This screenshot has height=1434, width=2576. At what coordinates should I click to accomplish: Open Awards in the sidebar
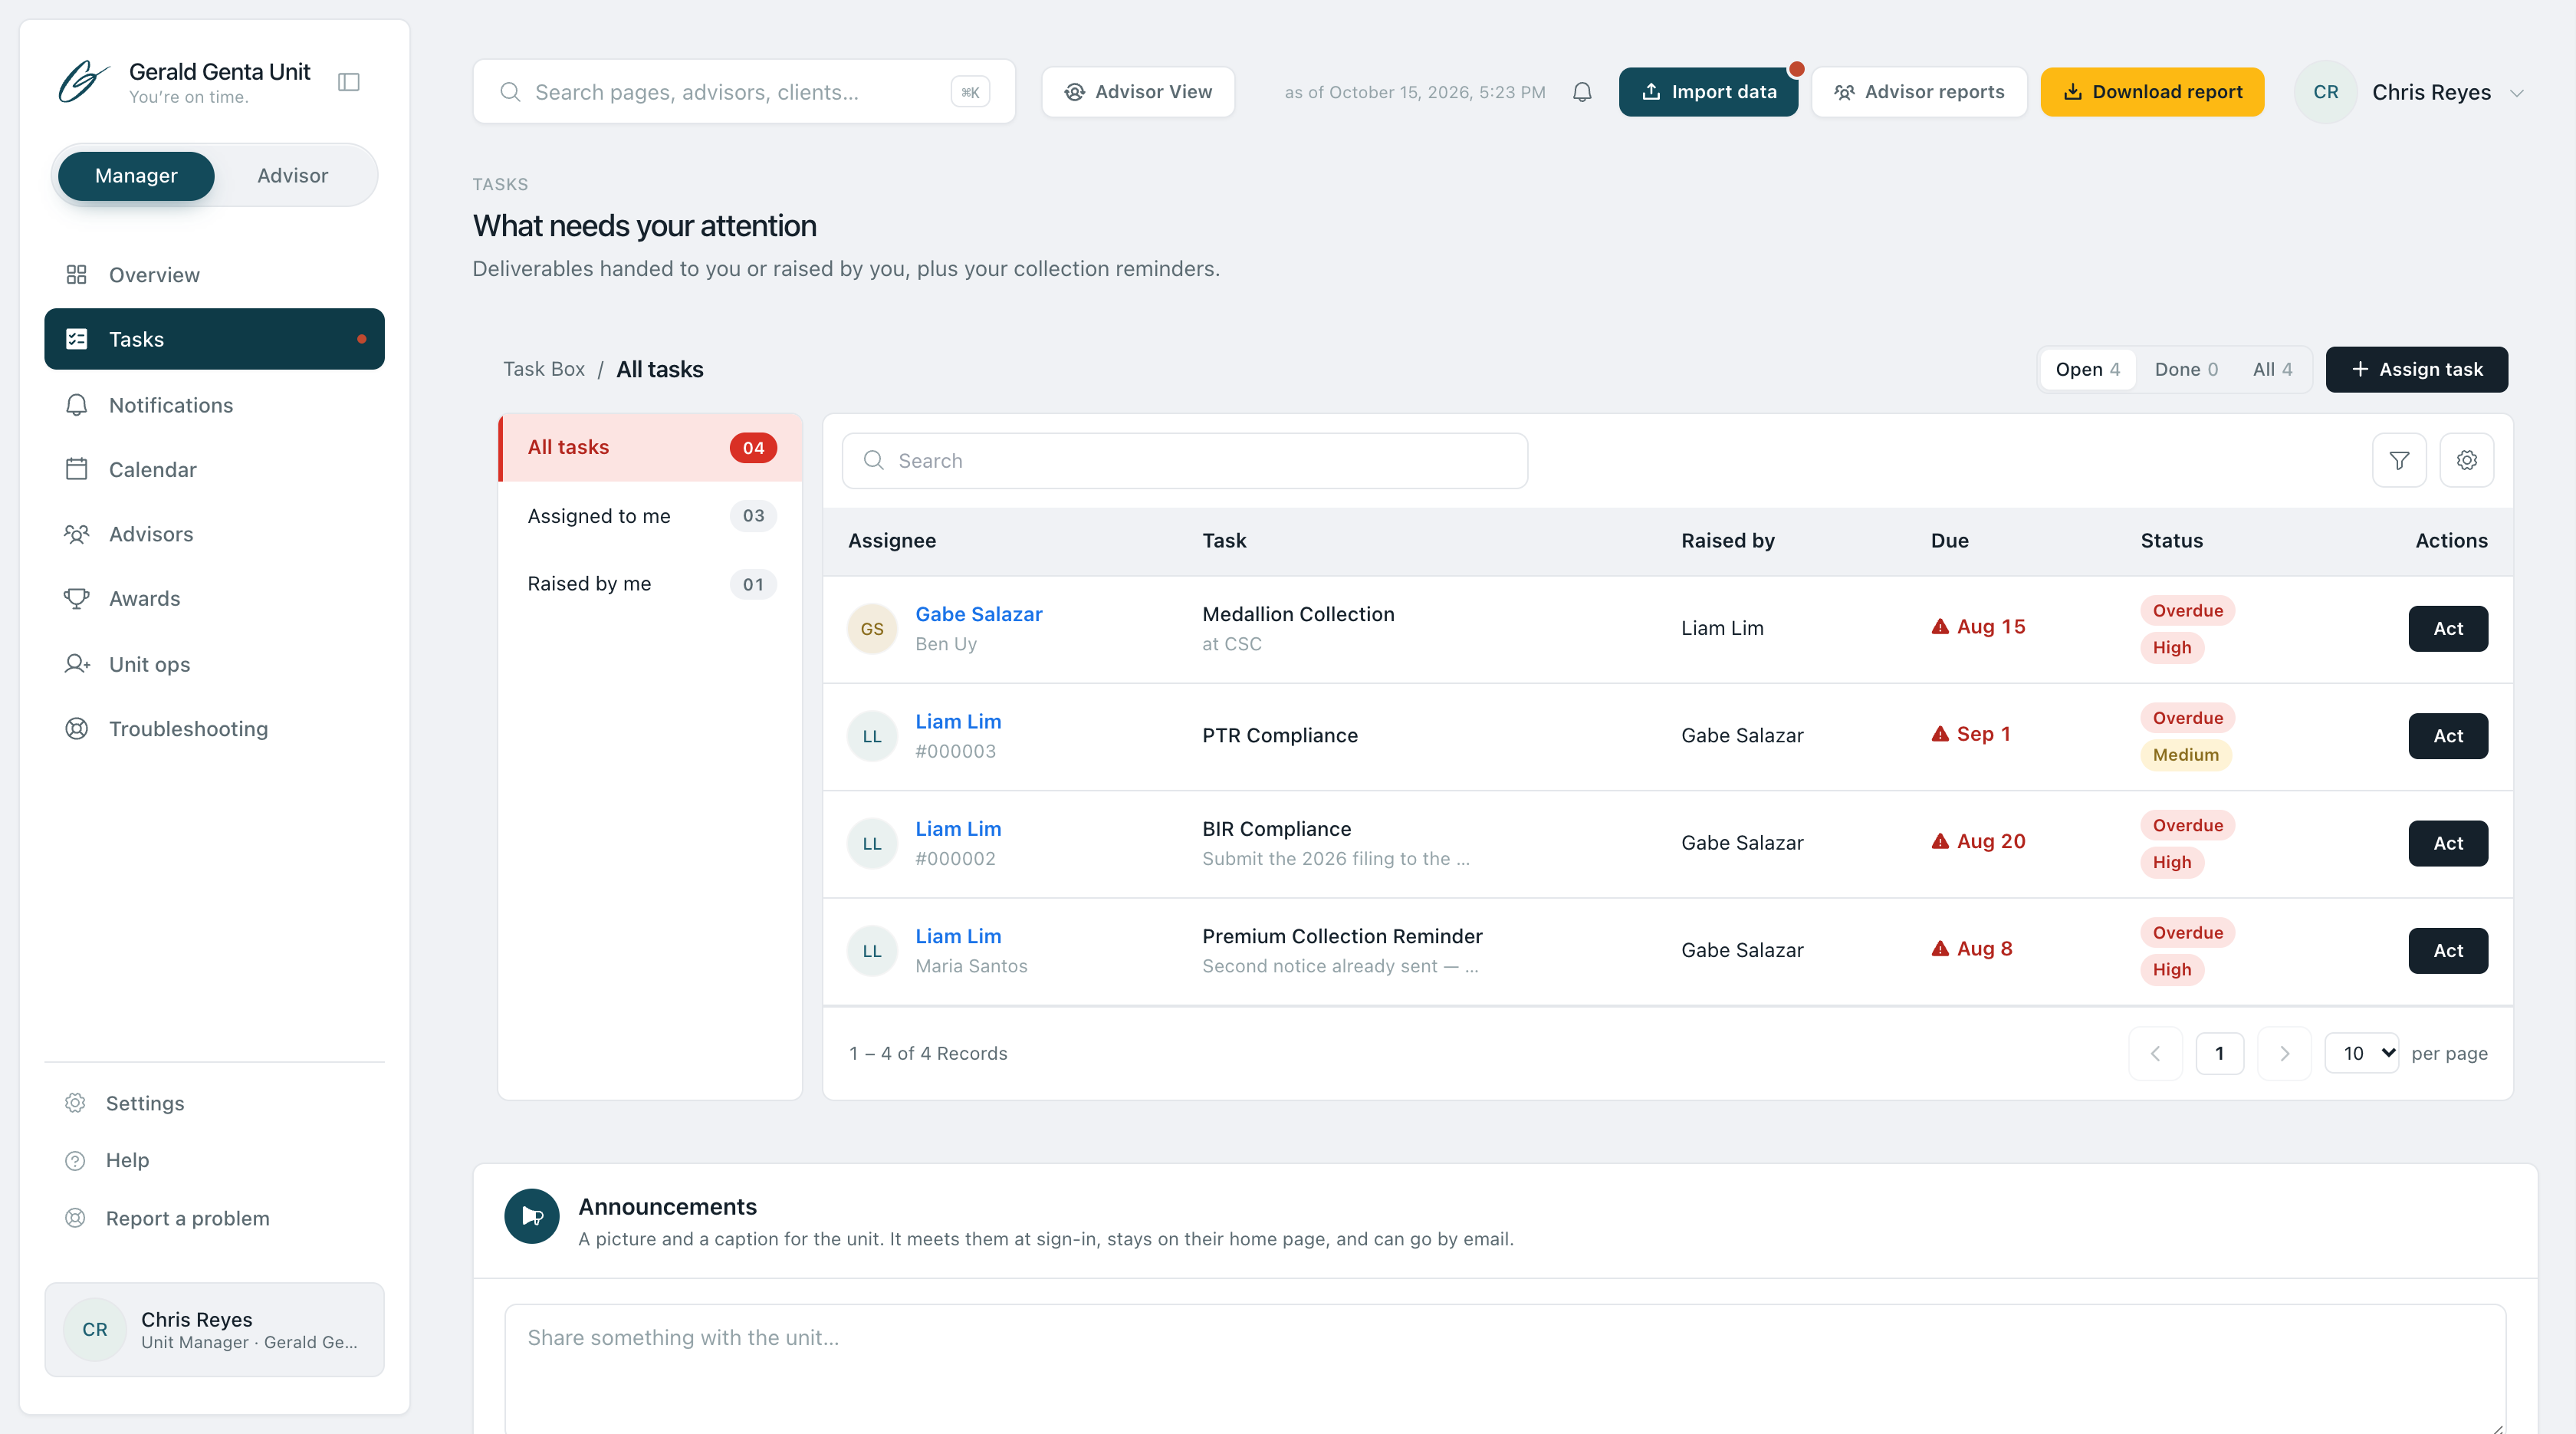click(x=214, y=599)
